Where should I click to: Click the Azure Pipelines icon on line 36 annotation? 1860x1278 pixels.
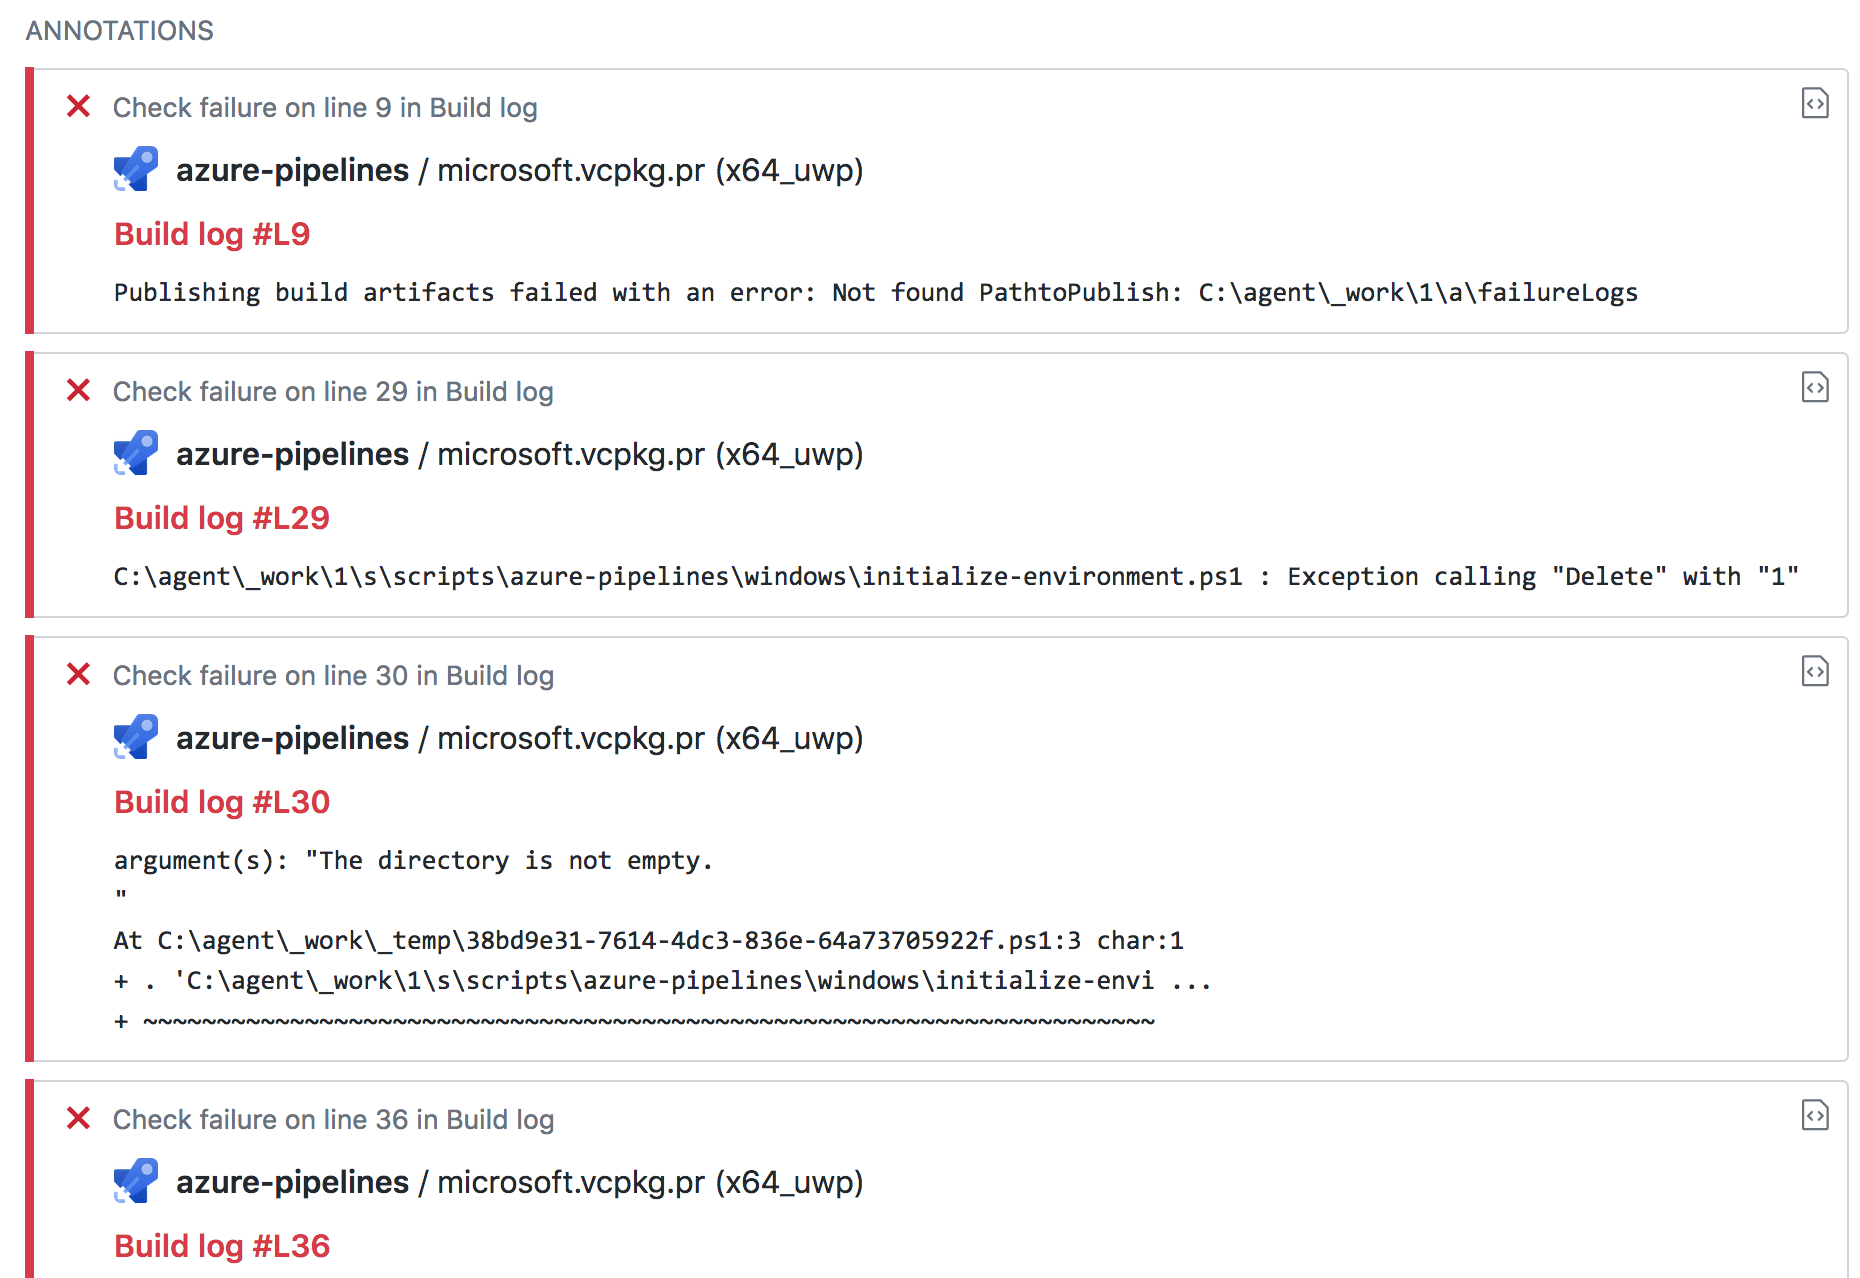tap(135, 1180)
